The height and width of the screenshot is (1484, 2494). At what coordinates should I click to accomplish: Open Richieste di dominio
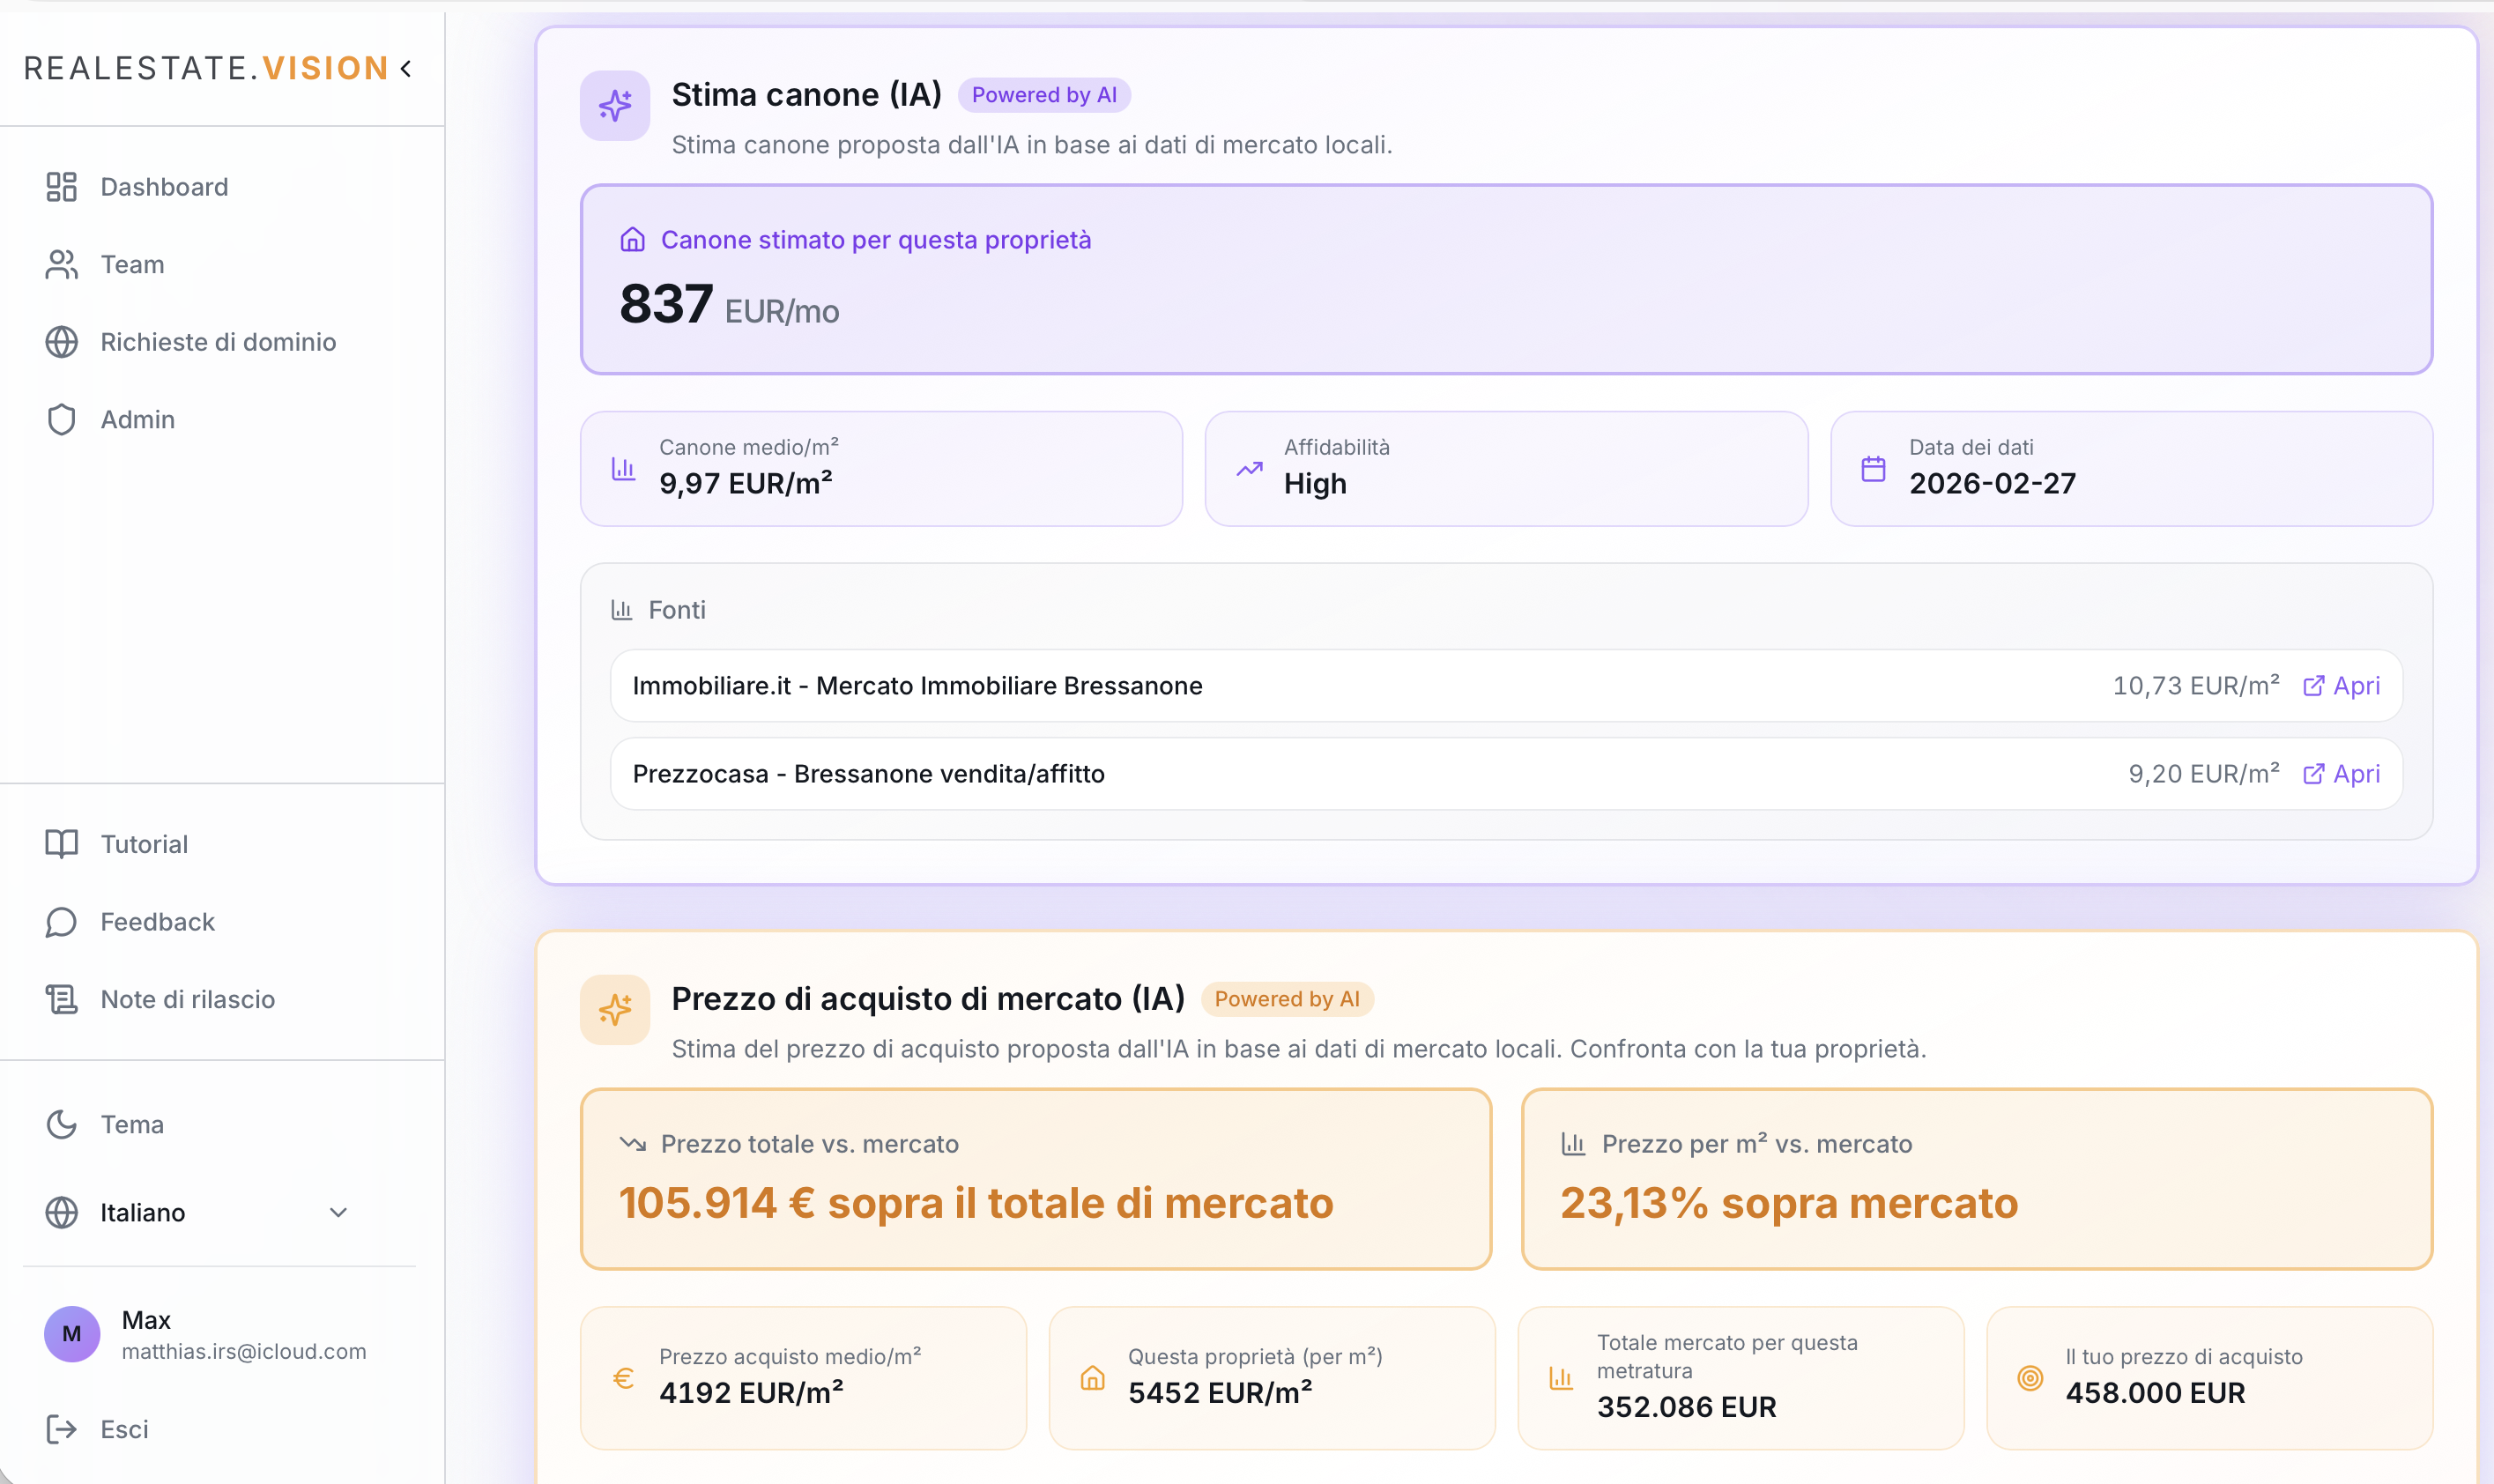[x=218, y=342]
